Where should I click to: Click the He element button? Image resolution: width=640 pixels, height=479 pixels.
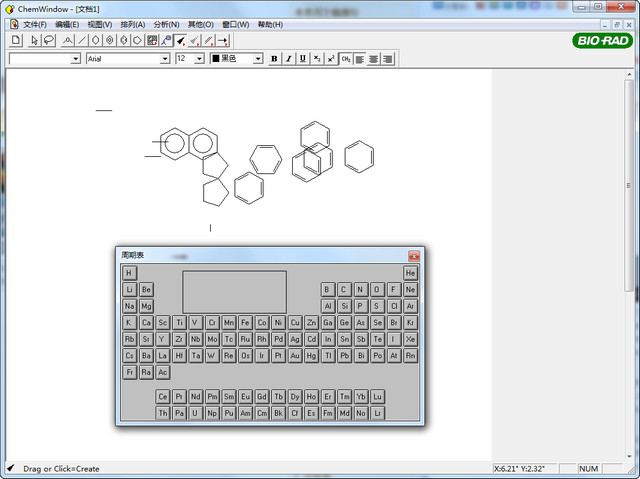[x=410, y=273]
